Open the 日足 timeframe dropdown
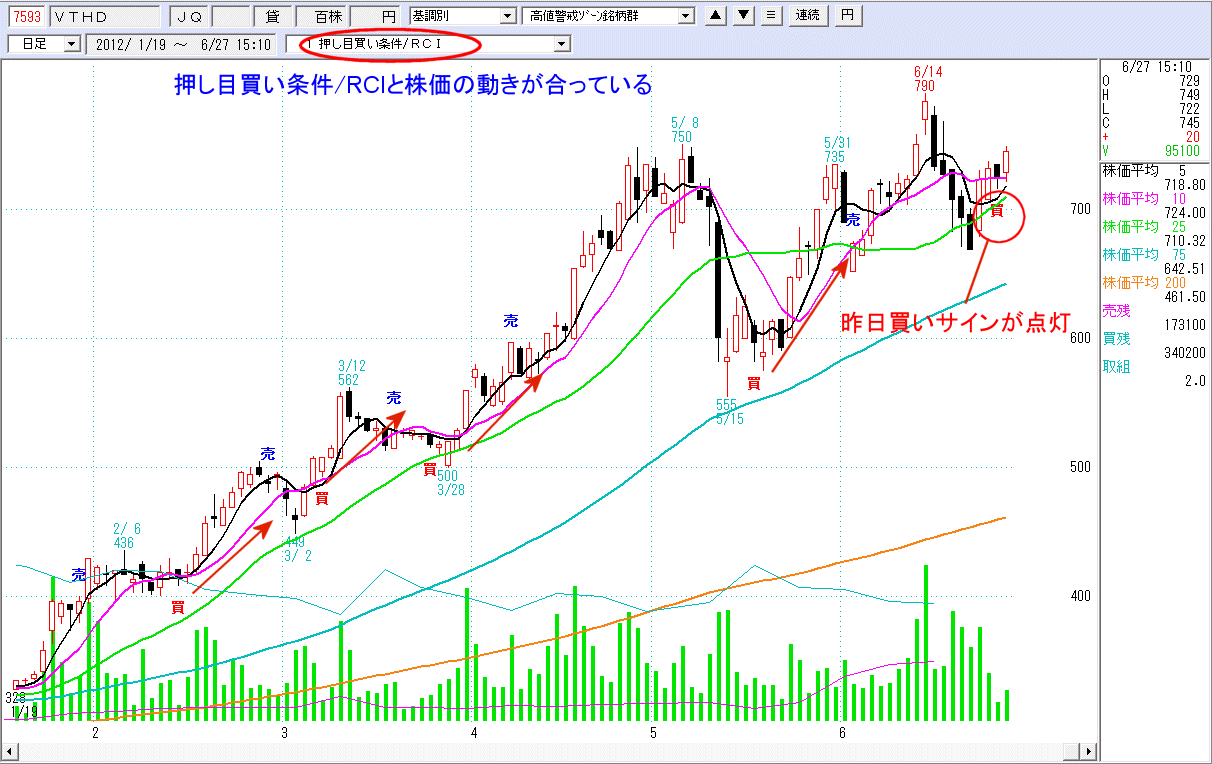 (x=71, y=44)
